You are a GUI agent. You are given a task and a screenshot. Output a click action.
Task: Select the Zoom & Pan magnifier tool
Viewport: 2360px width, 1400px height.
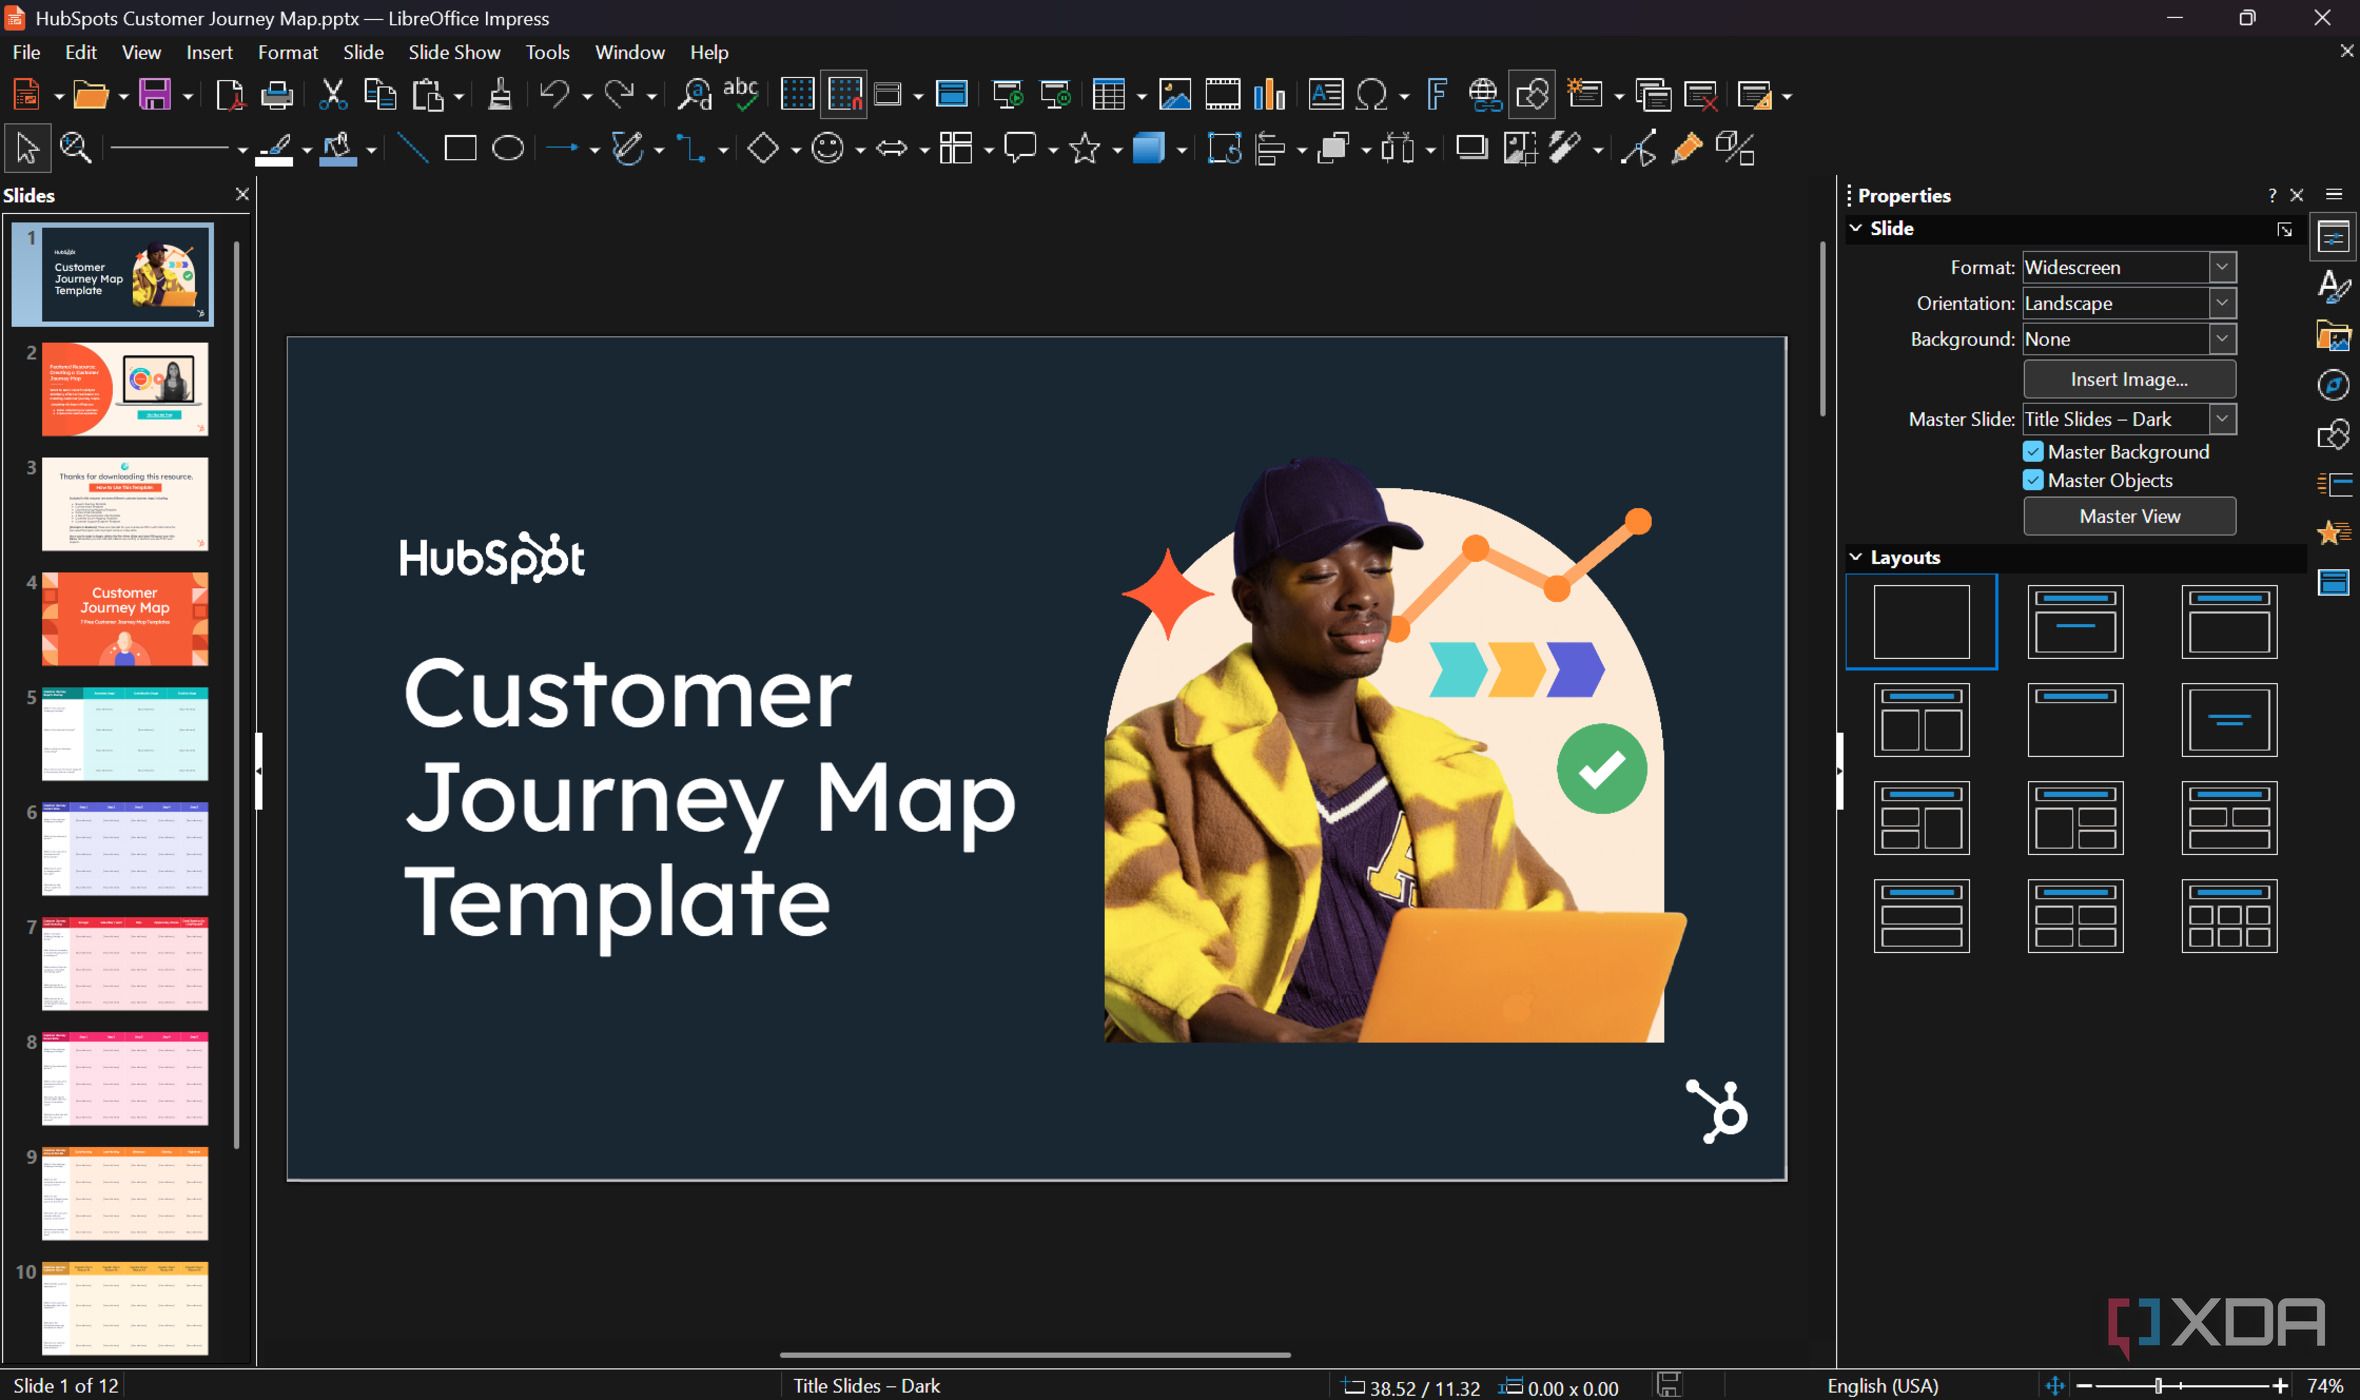[x=76, y=149]
